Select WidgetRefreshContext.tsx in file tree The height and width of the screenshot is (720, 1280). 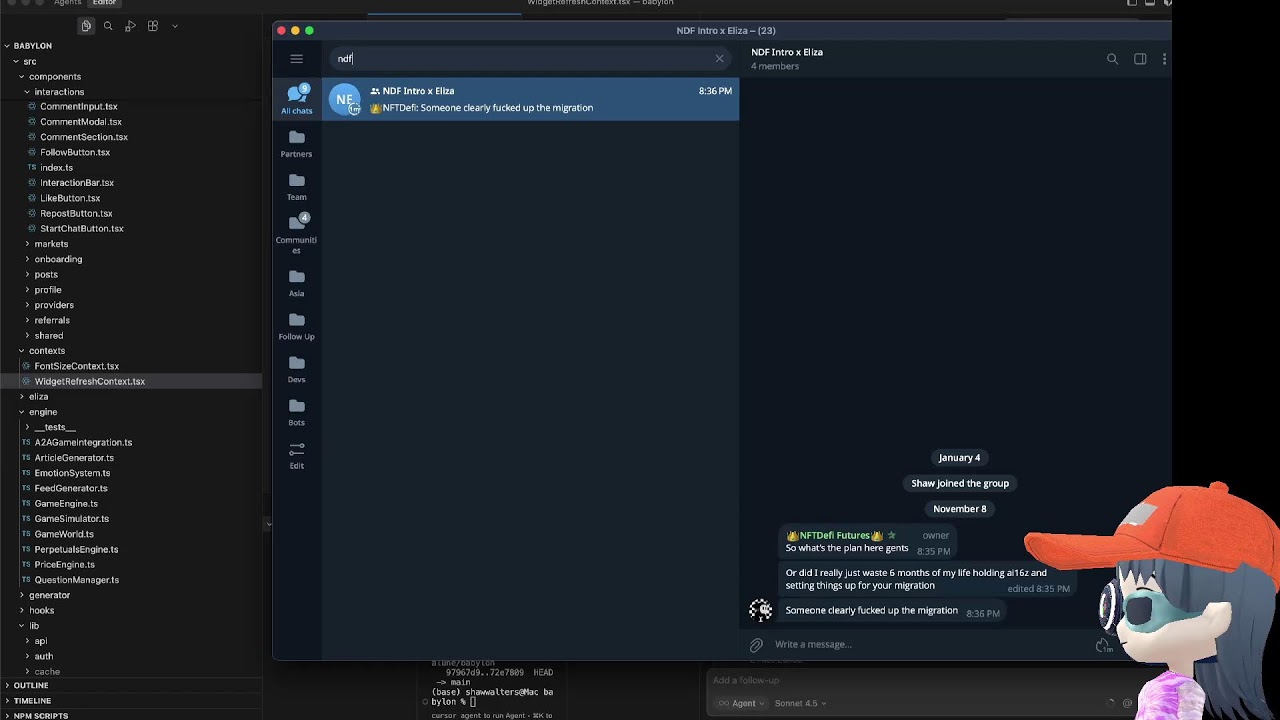[89, 381]
